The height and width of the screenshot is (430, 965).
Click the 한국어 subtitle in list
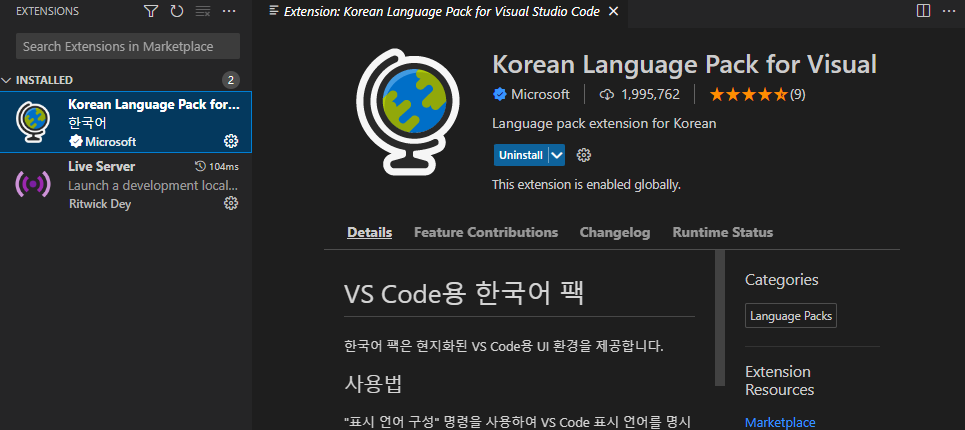[87, 123]
